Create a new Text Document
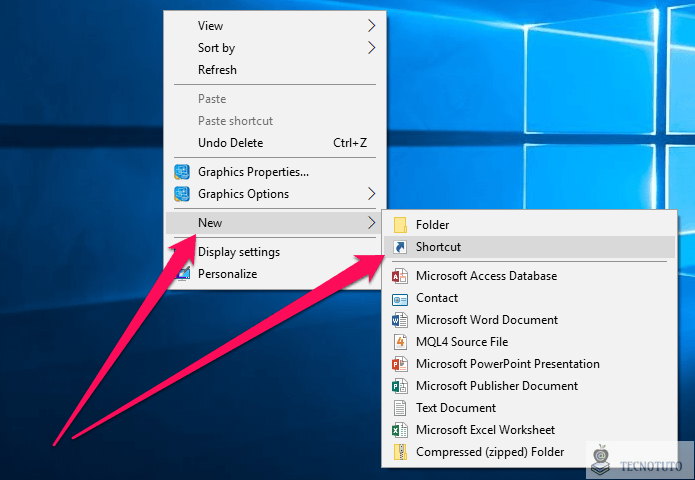695x480 pixels. [529, 408]
